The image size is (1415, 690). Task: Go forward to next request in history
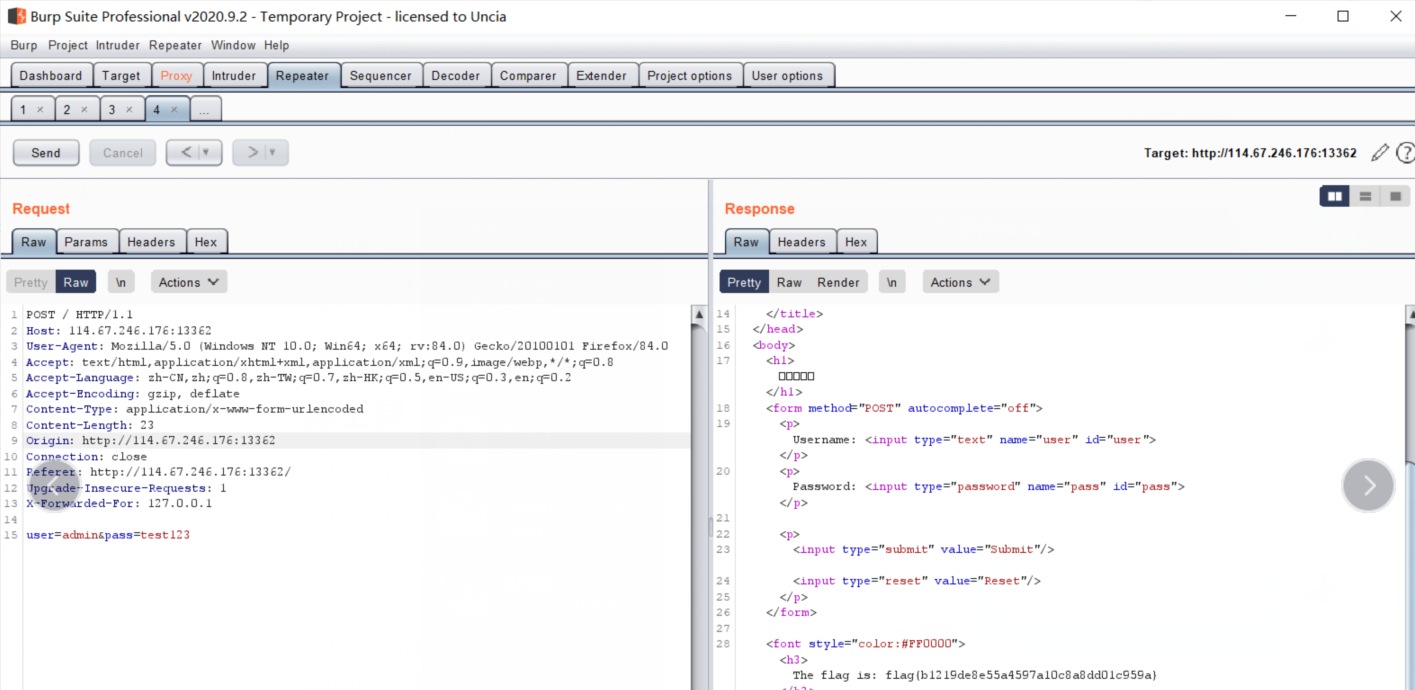click(x=252, y=152)
